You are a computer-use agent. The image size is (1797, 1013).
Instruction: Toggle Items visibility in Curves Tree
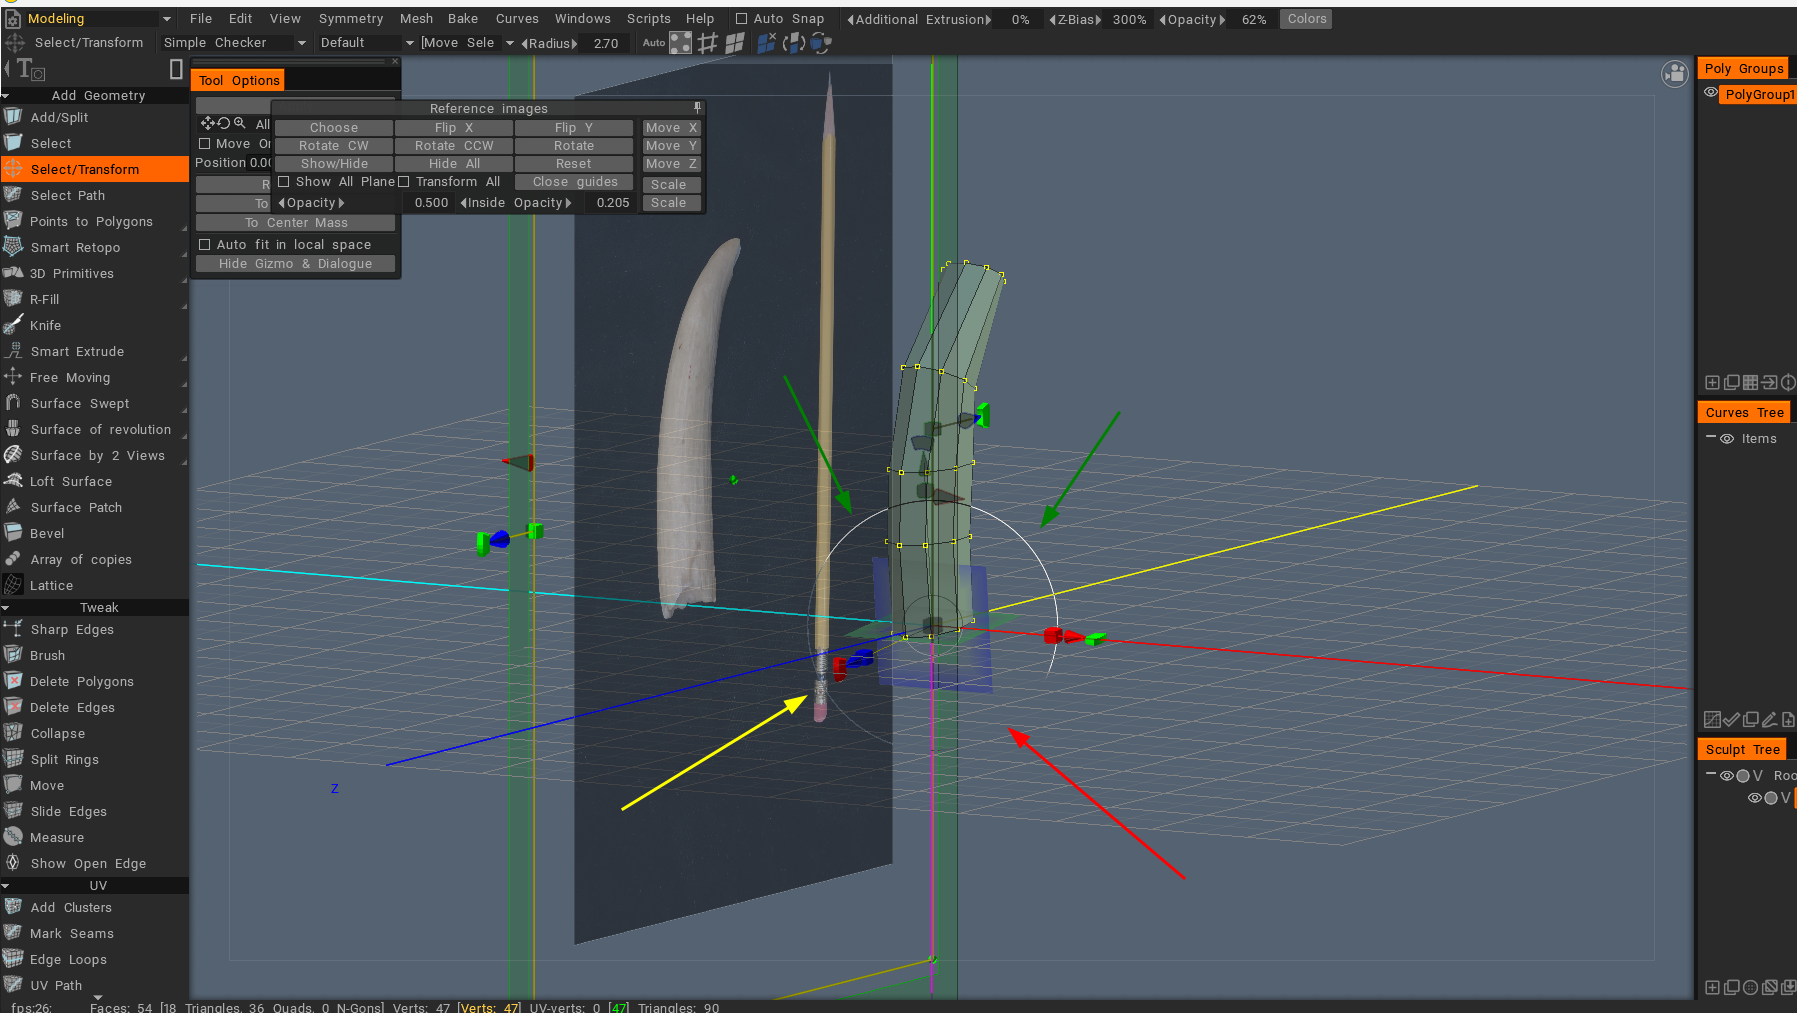click(1727, 438)
